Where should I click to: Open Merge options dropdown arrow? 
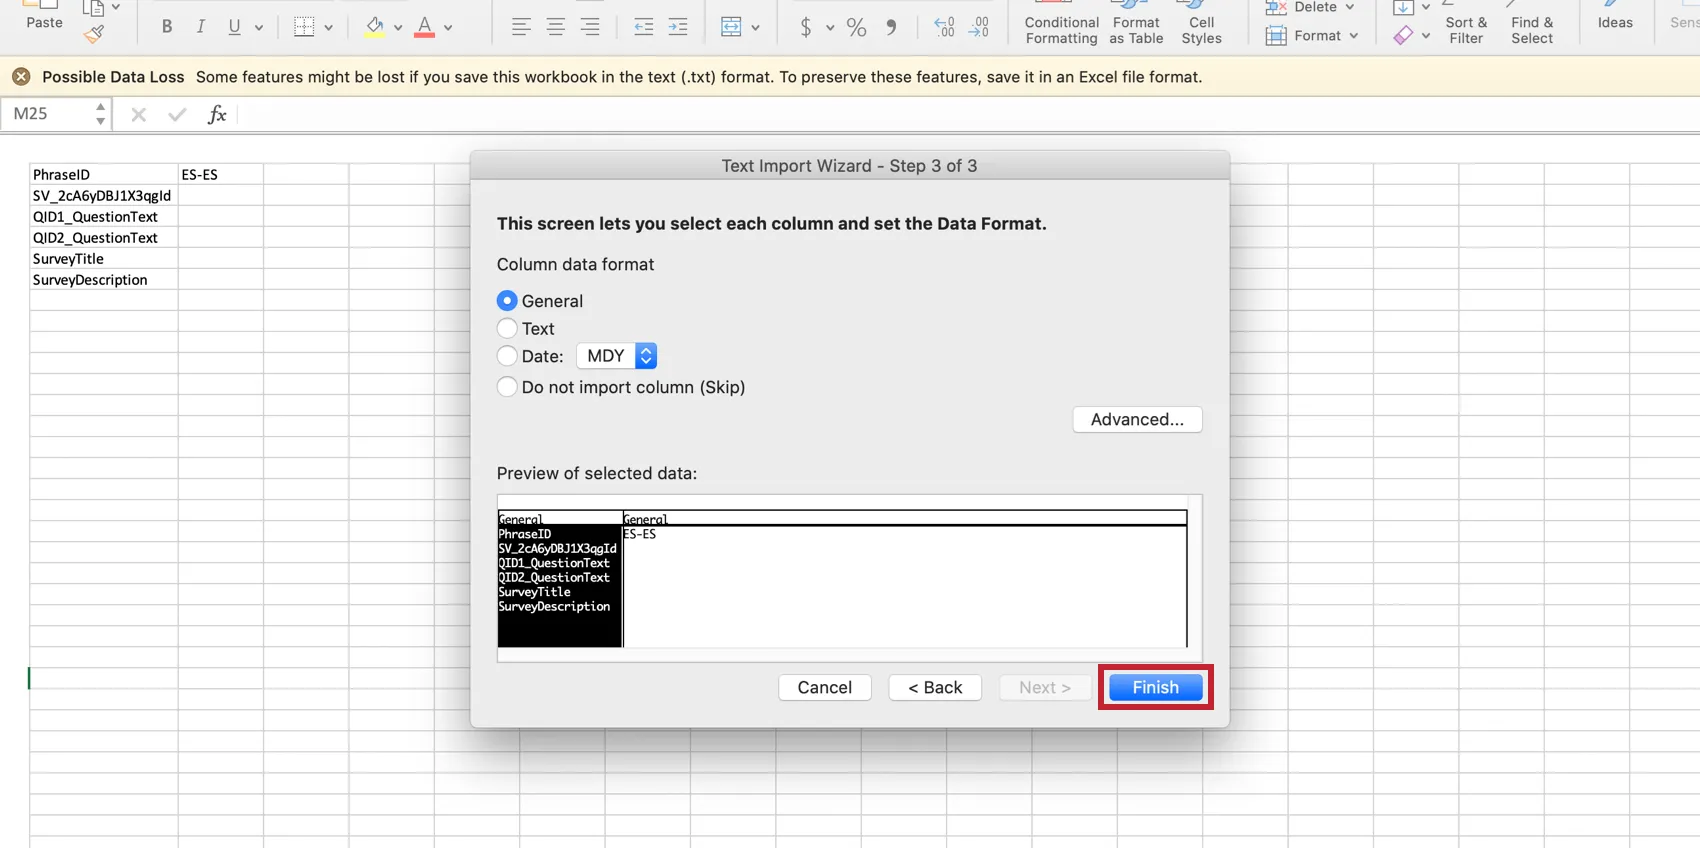pyautogui.click(x=755, y=28)
